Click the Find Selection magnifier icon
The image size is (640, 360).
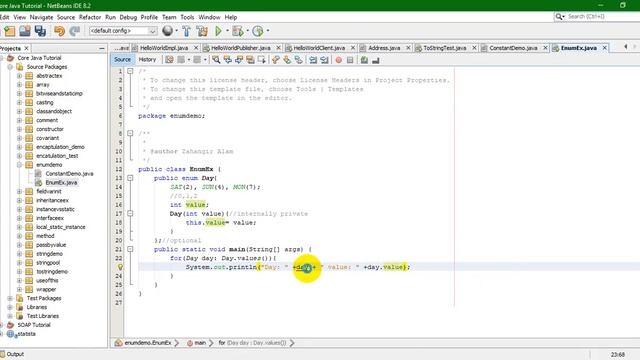coord(216,60)
